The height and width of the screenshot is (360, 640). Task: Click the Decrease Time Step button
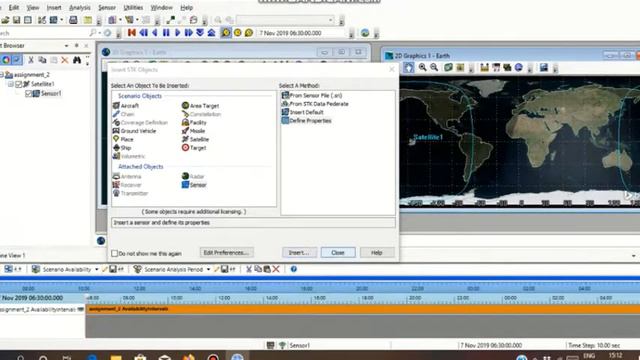[200, 33]
